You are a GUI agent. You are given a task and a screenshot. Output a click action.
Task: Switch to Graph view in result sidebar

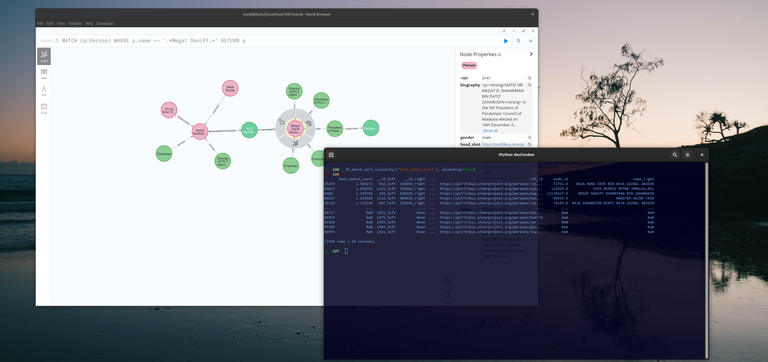[44, 56]
